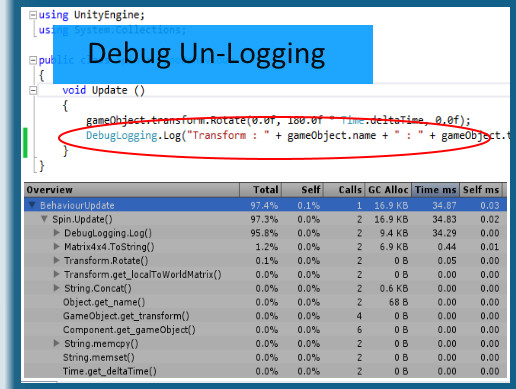Select the Object.get_name() row
The image size is (516, 389).
(x=265, y=302)
